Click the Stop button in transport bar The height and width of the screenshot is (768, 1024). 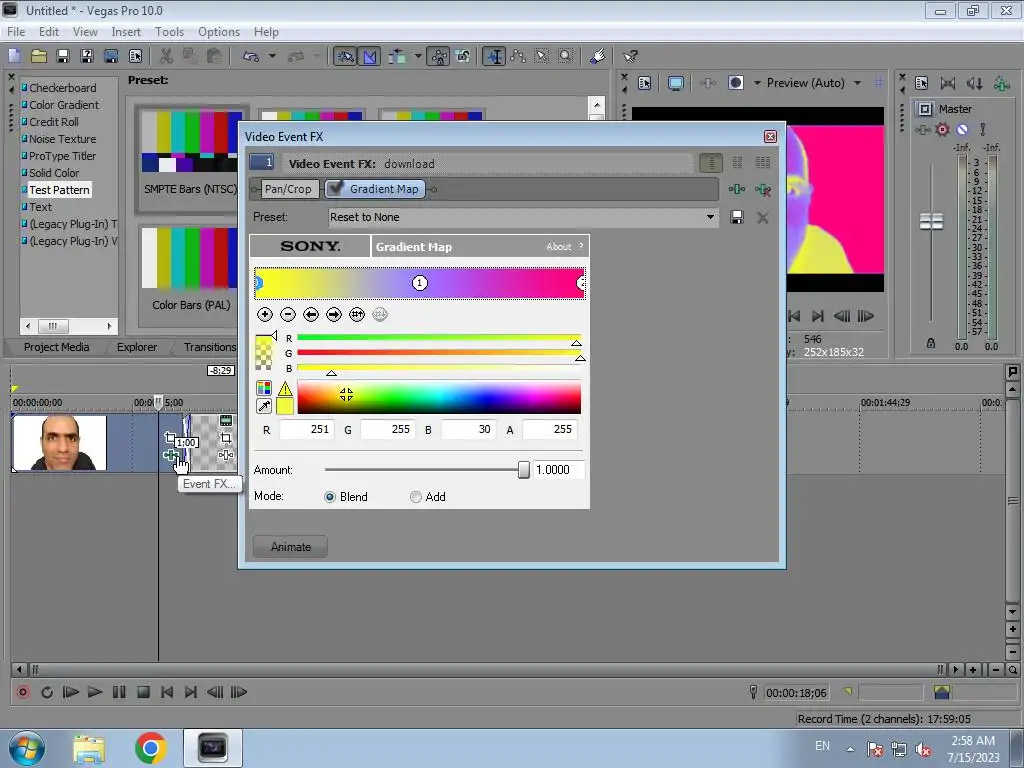(144, 692)
